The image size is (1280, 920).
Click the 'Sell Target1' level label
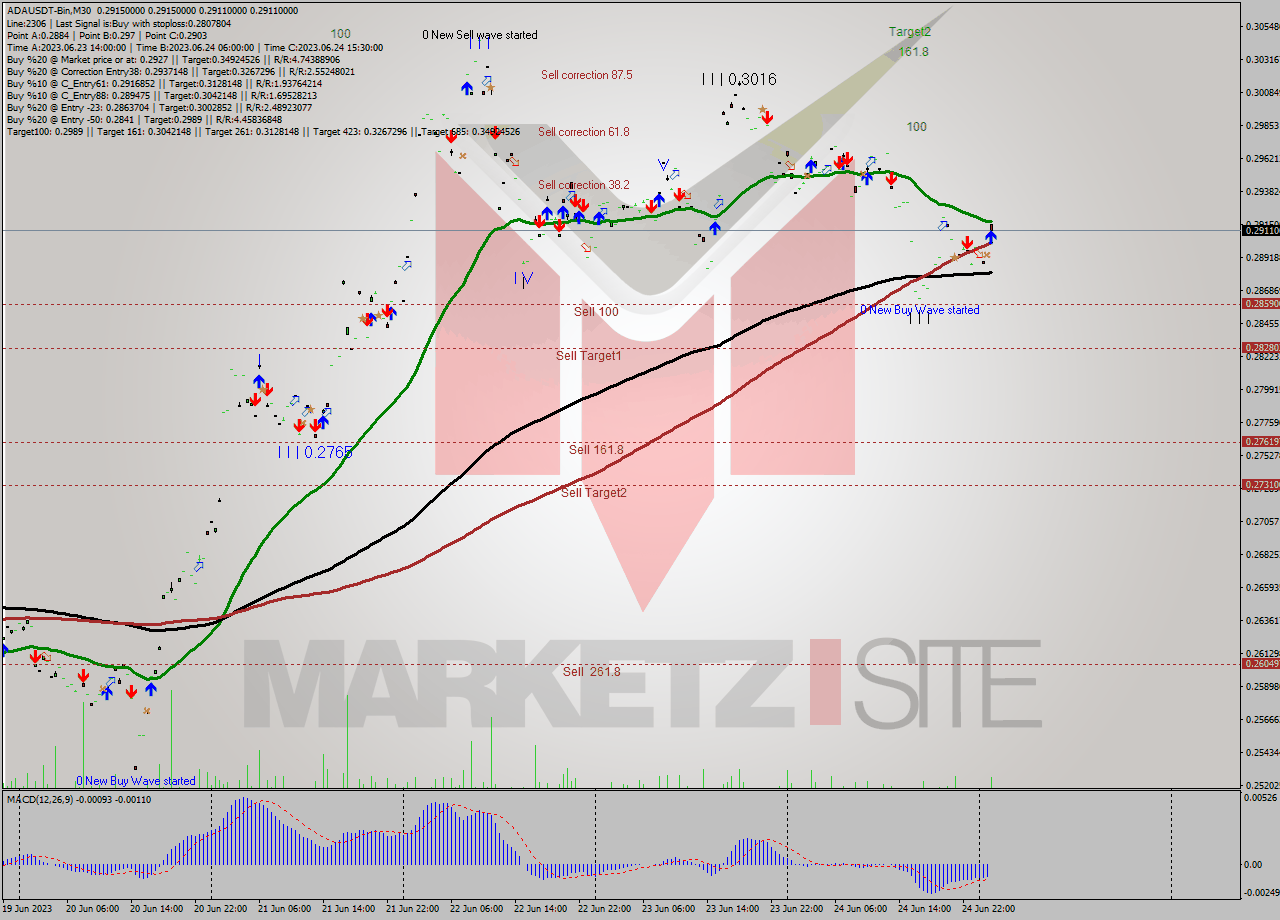click(589, 356)
